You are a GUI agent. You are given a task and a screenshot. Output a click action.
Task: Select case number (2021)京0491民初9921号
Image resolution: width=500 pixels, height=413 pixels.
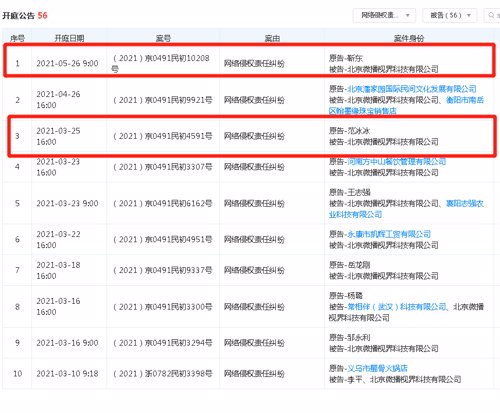click(162, 100)
